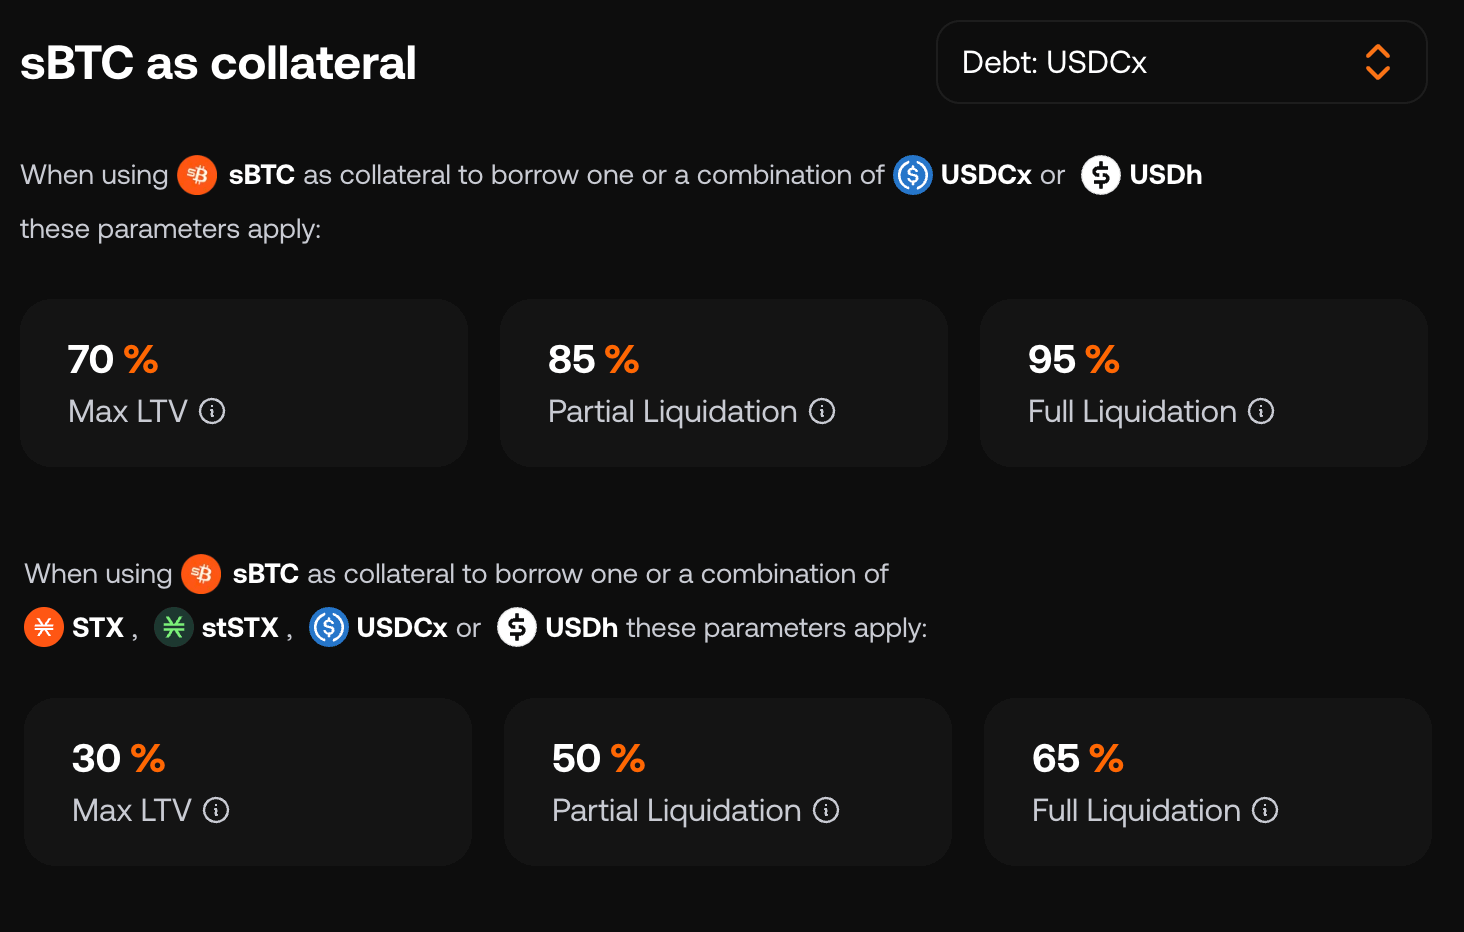This screenshot has width=1464, height=932.
Task: Click the white USDh icon in first paragraph
Action: pos(1100,175)
